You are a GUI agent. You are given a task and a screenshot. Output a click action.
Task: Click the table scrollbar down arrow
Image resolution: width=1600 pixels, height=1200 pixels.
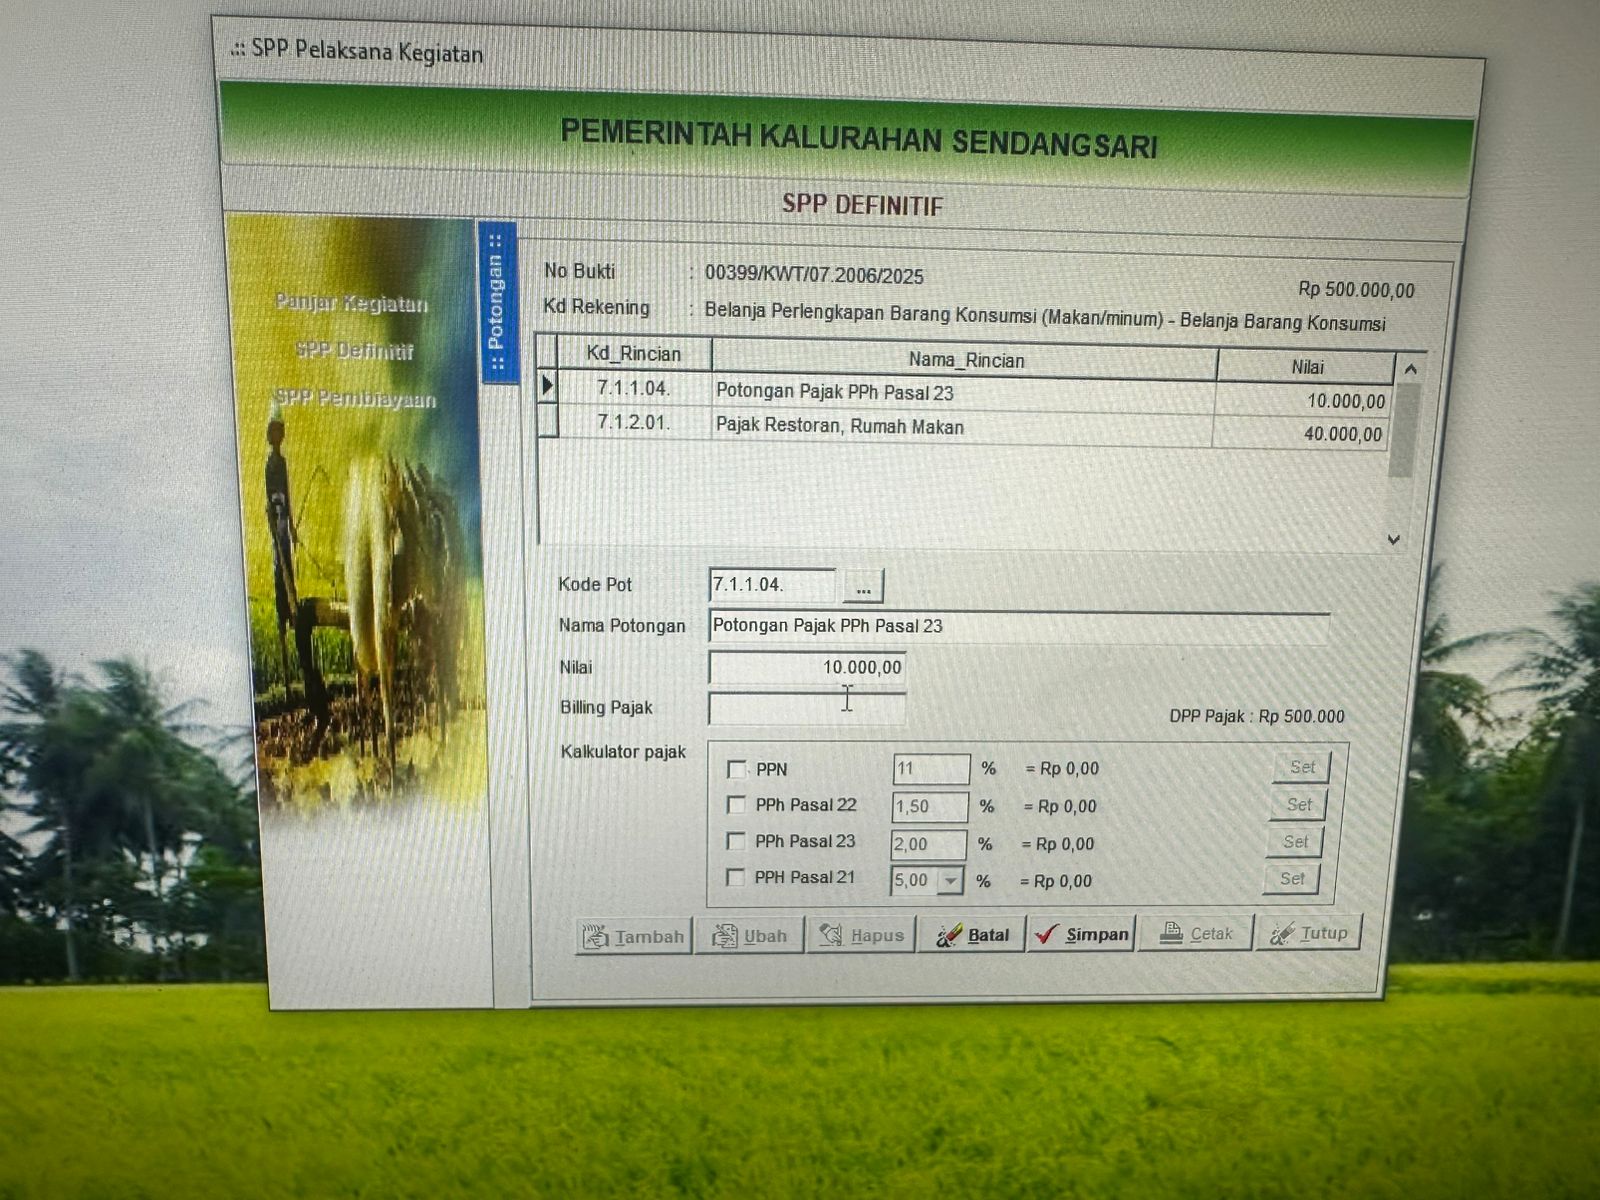click(1394, 539)
